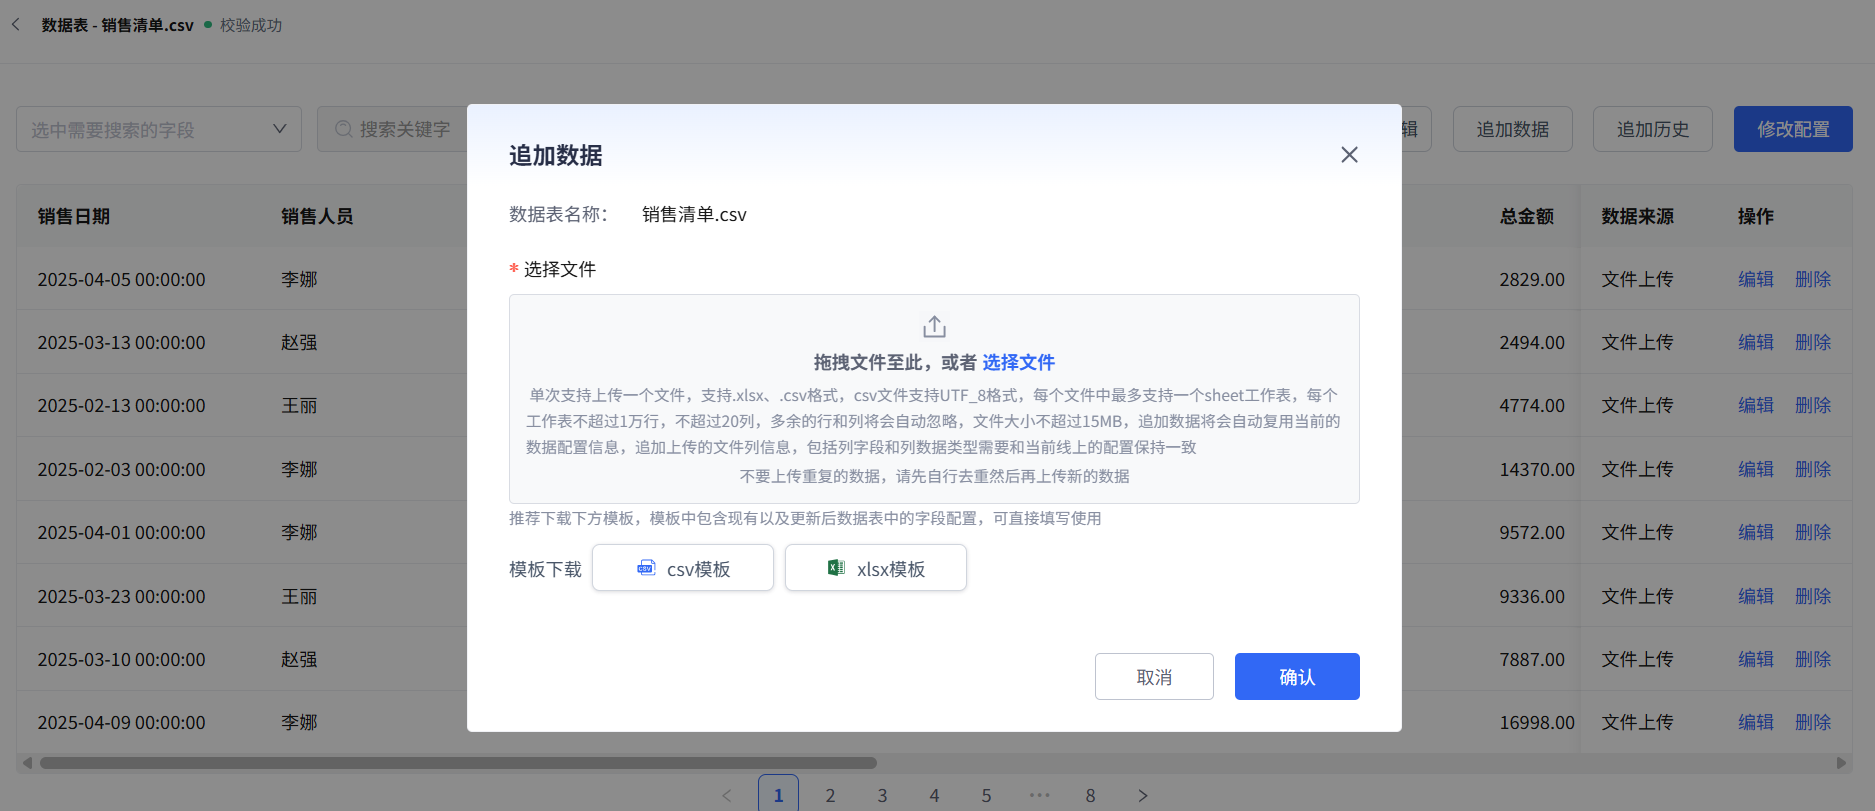Click 取消 to cancel appending data
This screenshot has height=811, width=1875.
click(x=1154, y=677)
